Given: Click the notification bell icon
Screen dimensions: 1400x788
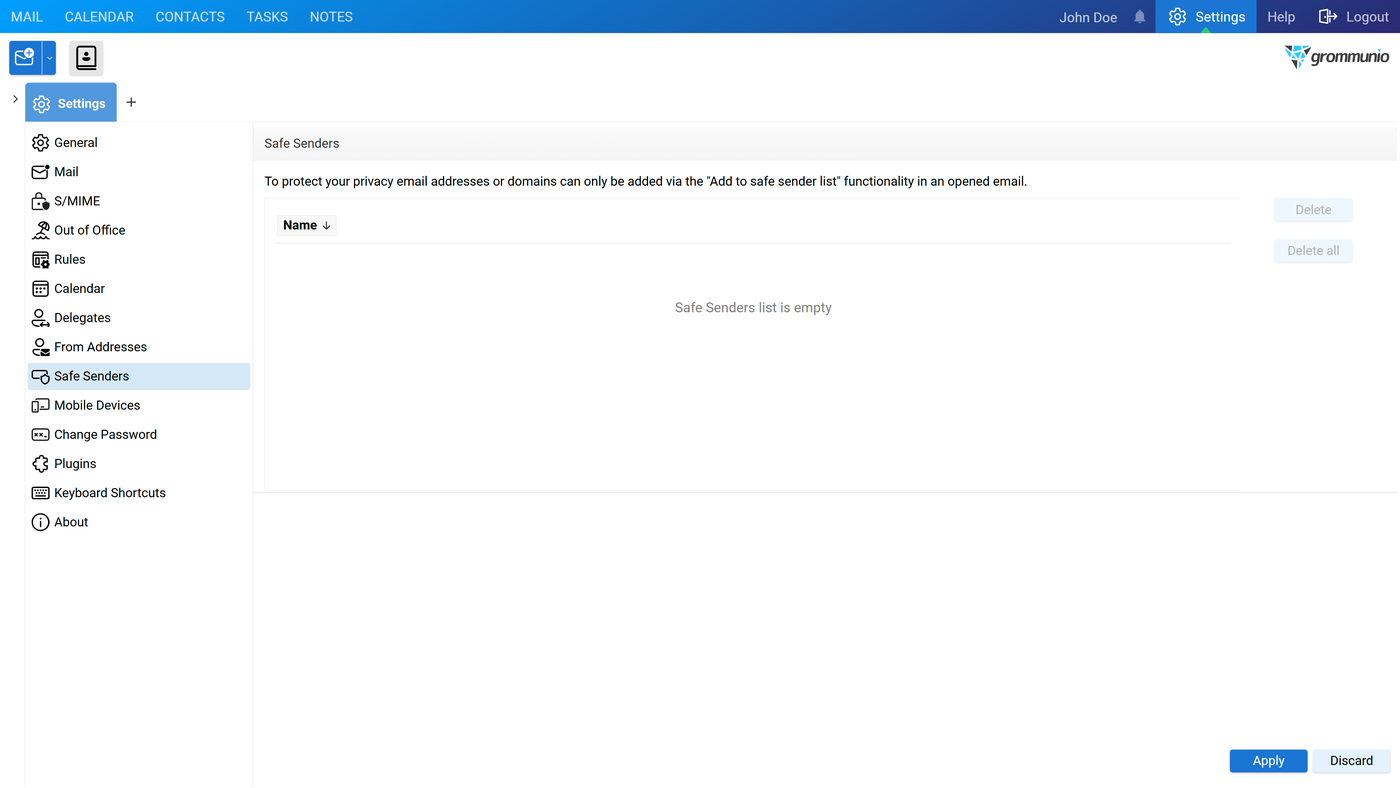Looking at the screenshot, I should tap(1140, 17).
